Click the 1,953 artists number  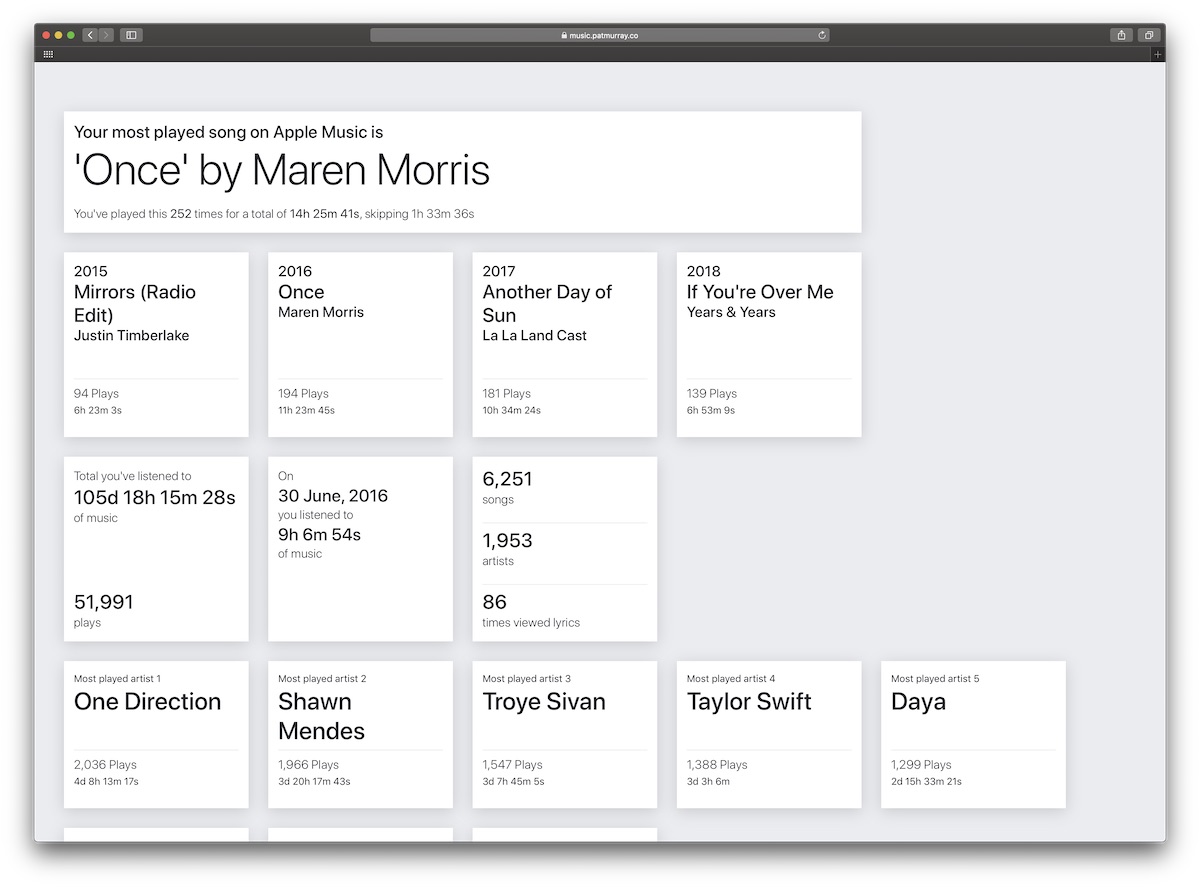pyautogui.click(x=507, y=541)
